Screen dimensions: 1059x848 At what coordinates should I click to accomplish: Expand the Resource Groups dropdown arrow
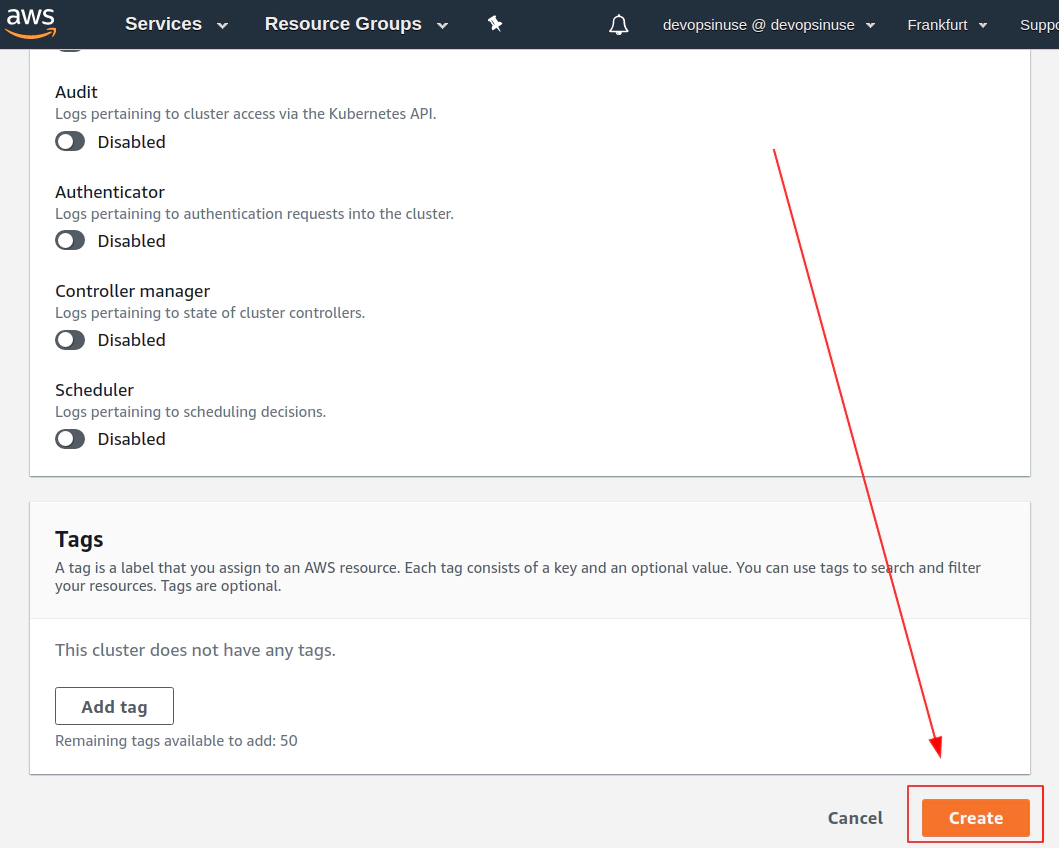[x=442, y=26]
